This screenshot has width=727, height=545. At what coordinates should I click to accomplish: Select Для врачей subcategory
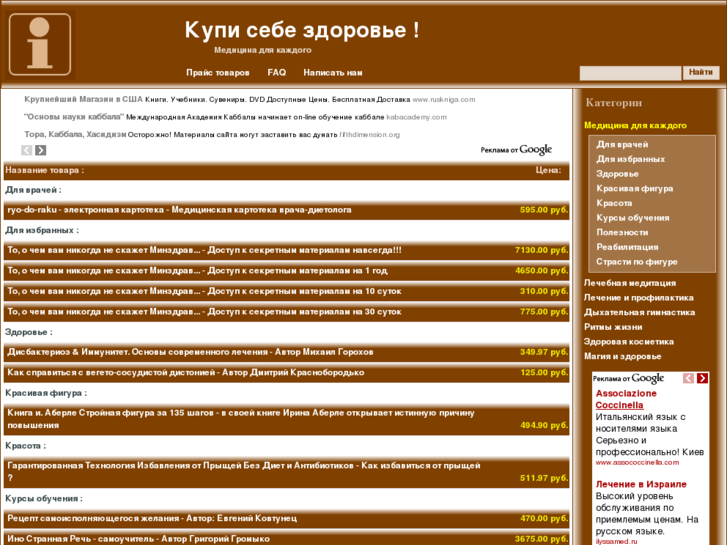(622, 145)
